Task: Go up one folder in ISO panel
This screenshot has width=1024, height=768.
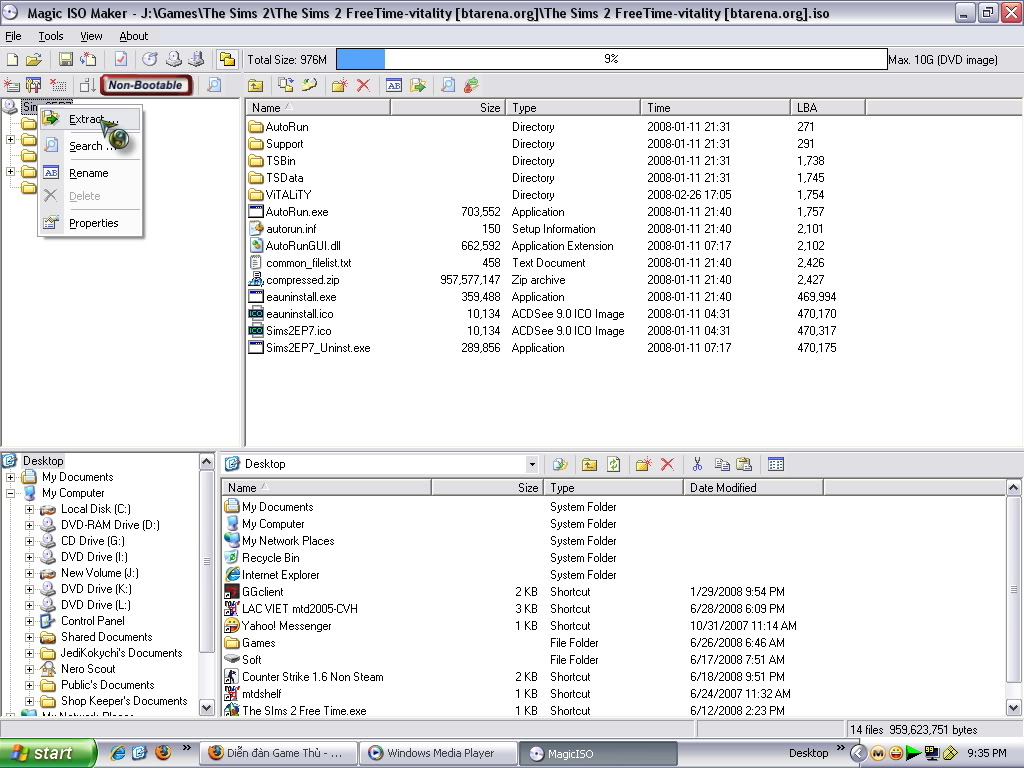Action: [255, 85]
